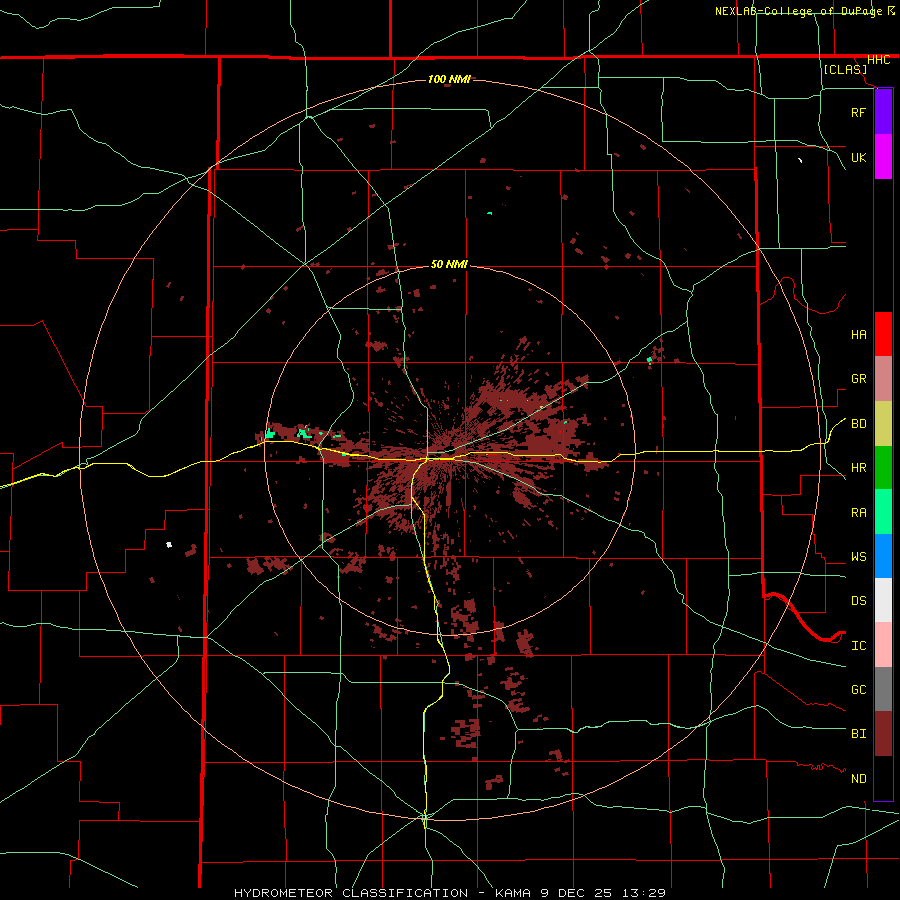This screenshot has height=900, width=900.
Task: Select the white DS legend swatch
Action: (883, 600)
